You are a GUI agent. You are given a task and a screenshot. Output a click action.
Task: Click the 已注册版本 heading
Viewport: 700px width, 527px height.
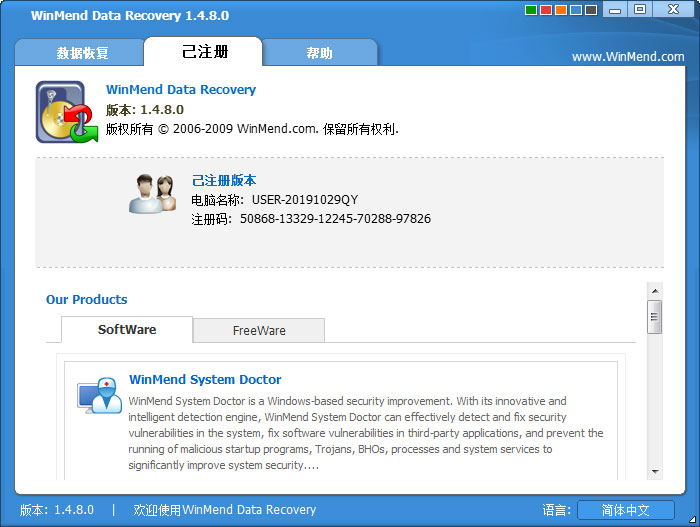point(224,180)
